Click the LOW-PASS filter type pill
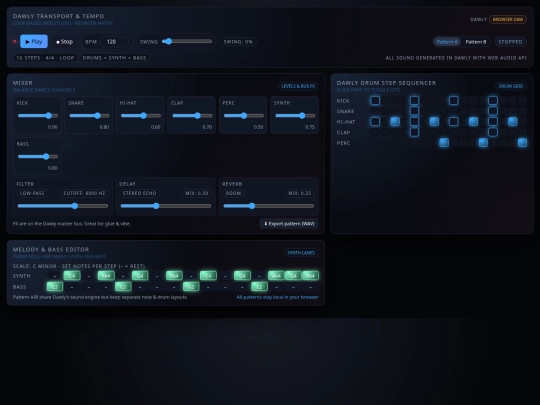This screenshot has height=405, width=540. [x=32, y=193]
